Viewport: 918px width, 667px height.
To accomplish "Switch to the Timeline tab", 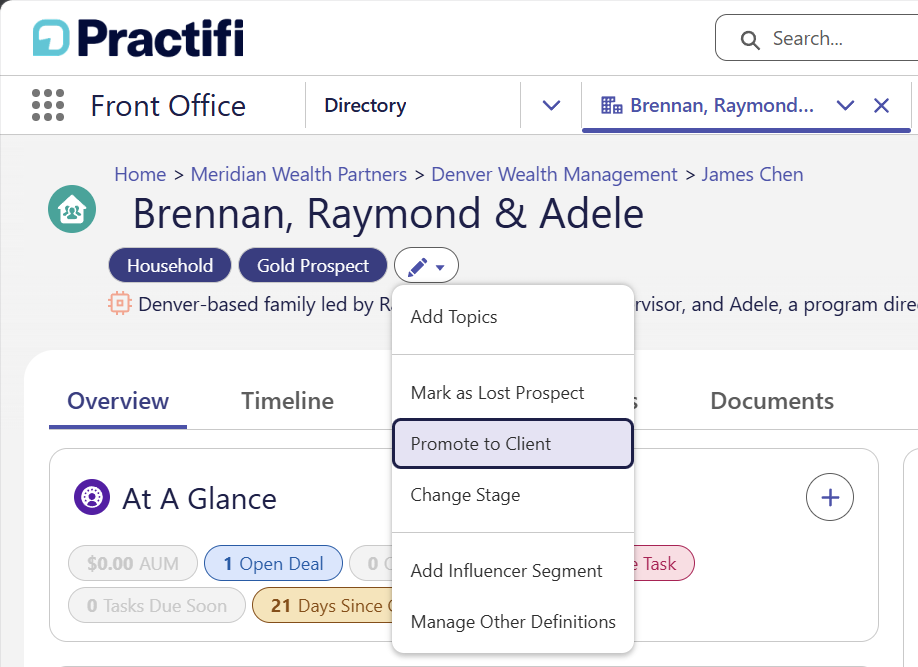I will click(x=287, y=401).
